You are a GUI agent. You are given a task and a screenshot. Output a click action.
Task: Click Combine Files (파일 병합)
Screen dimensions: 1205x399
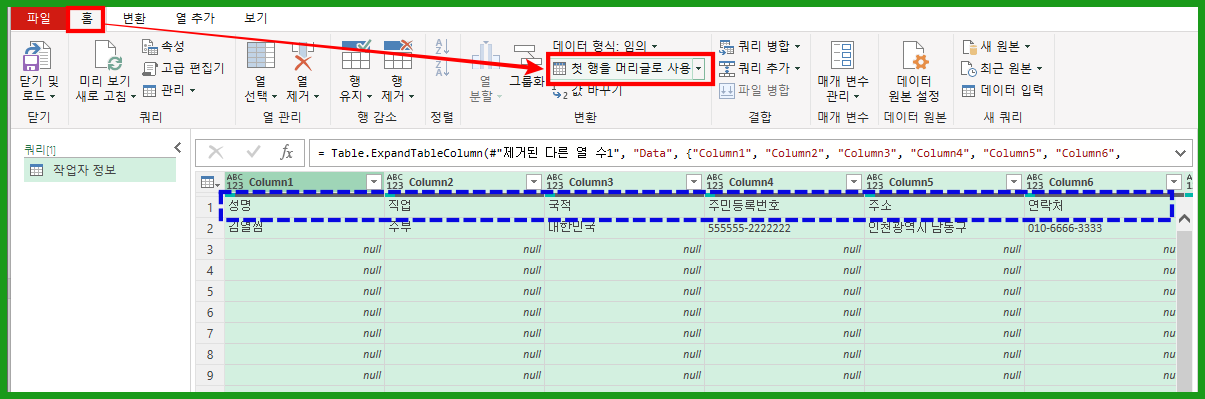754,90
